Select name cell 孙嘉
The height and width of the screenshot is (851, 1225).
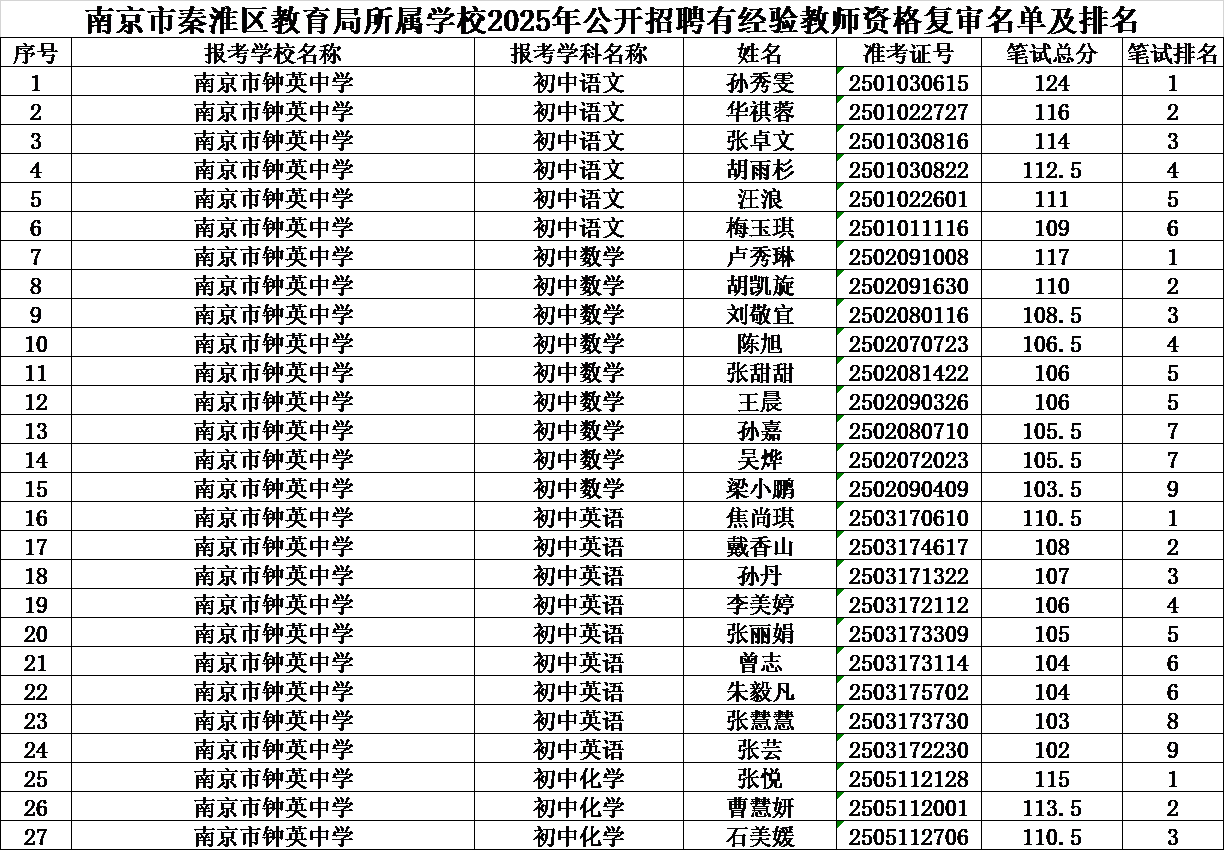click(759, 431)
